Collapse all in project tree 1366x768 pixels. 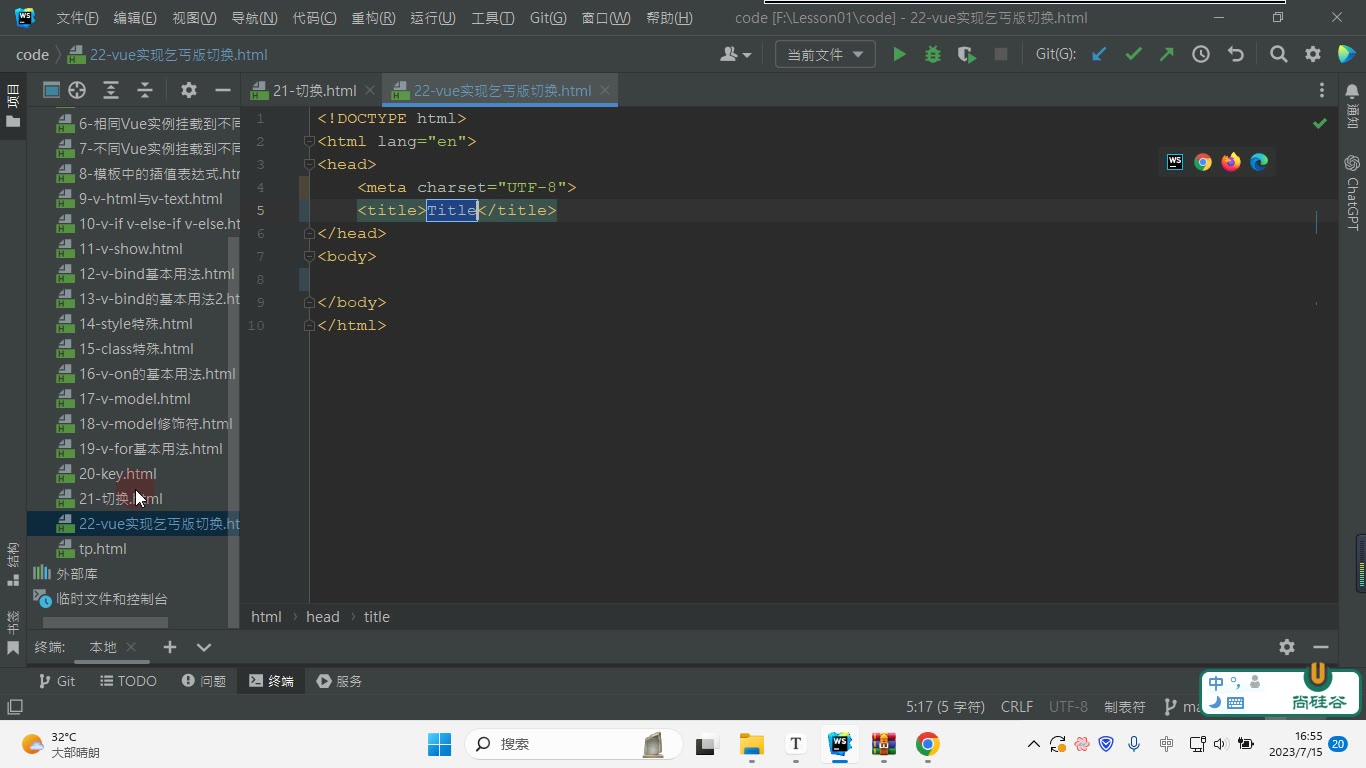point(145,90)
